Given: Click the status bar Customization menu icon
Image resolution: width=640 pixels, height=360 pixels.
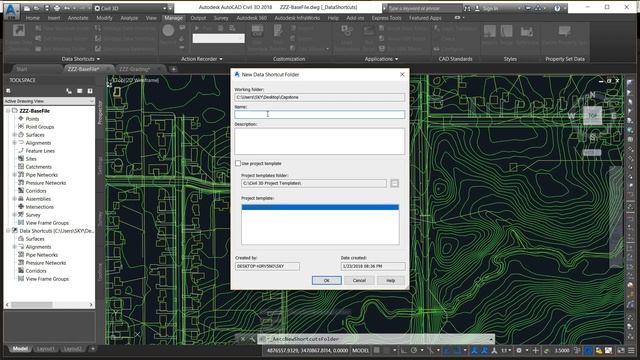Looking at the screenshot, I should click(631, 350).
